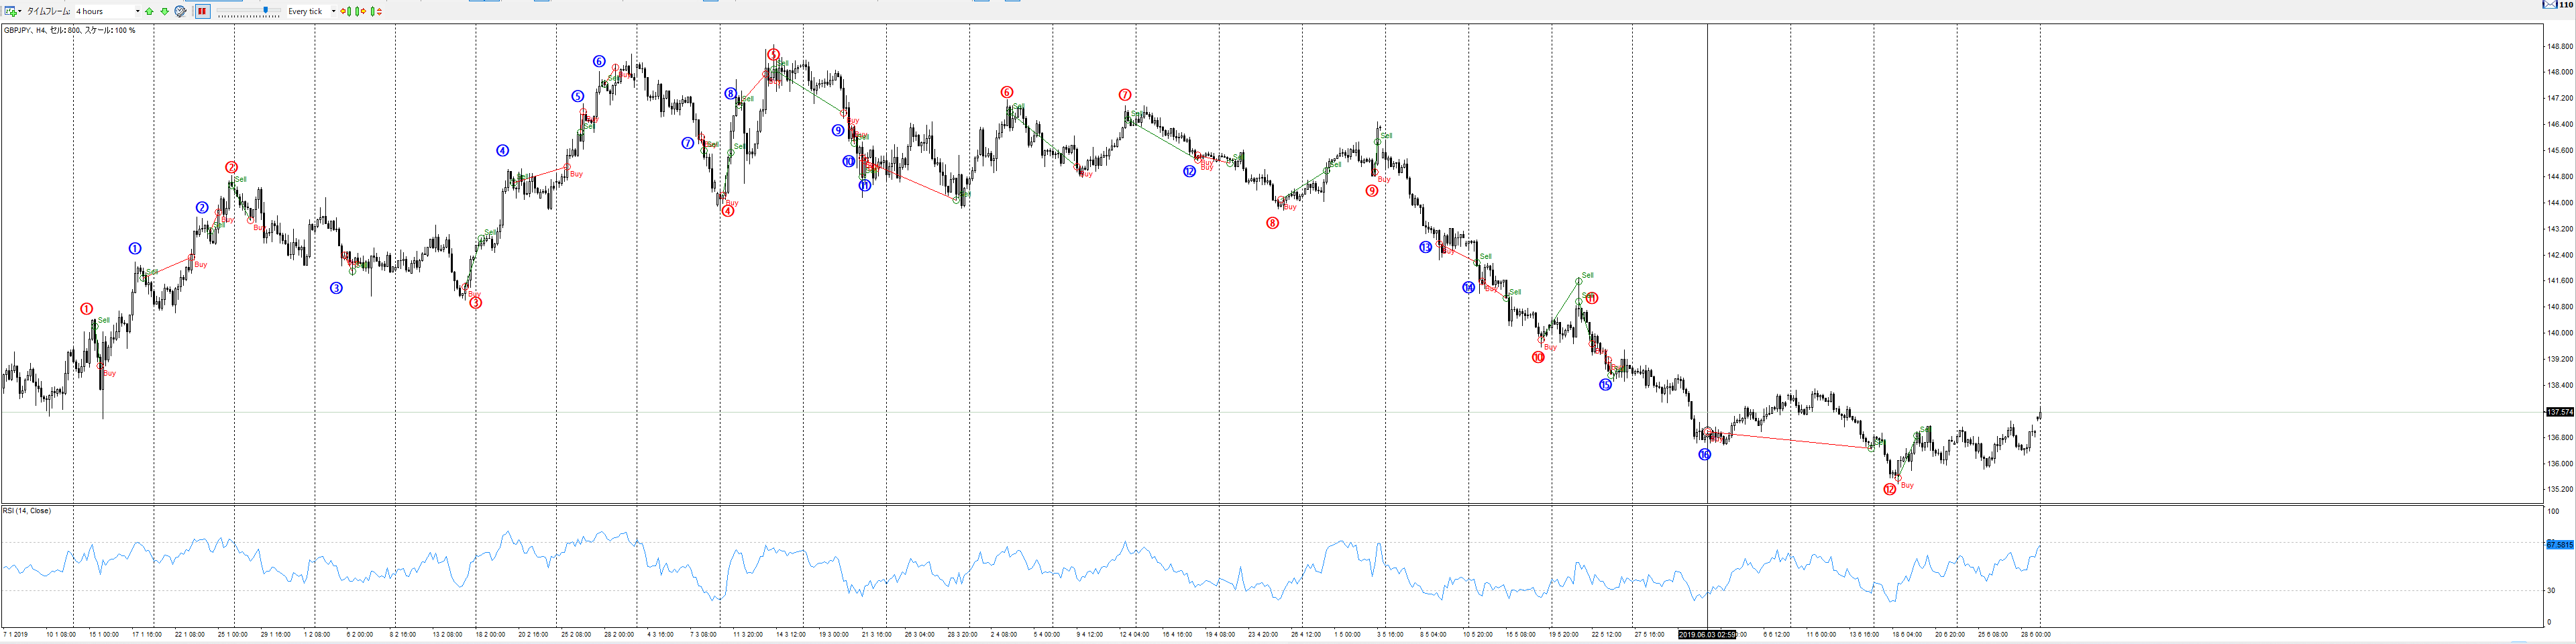
Task: Click the candle icon with up-down arrows
Action: tap(377, 11)
